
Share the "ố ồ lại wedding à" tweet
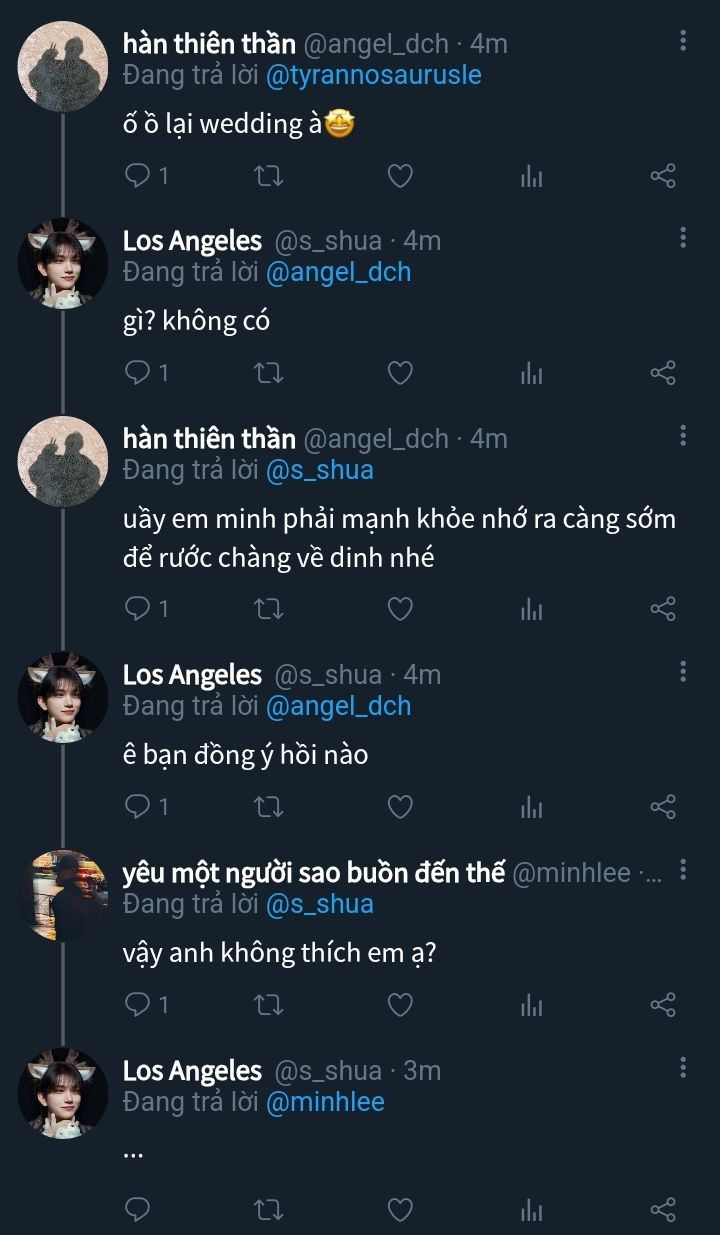[663, 177]
